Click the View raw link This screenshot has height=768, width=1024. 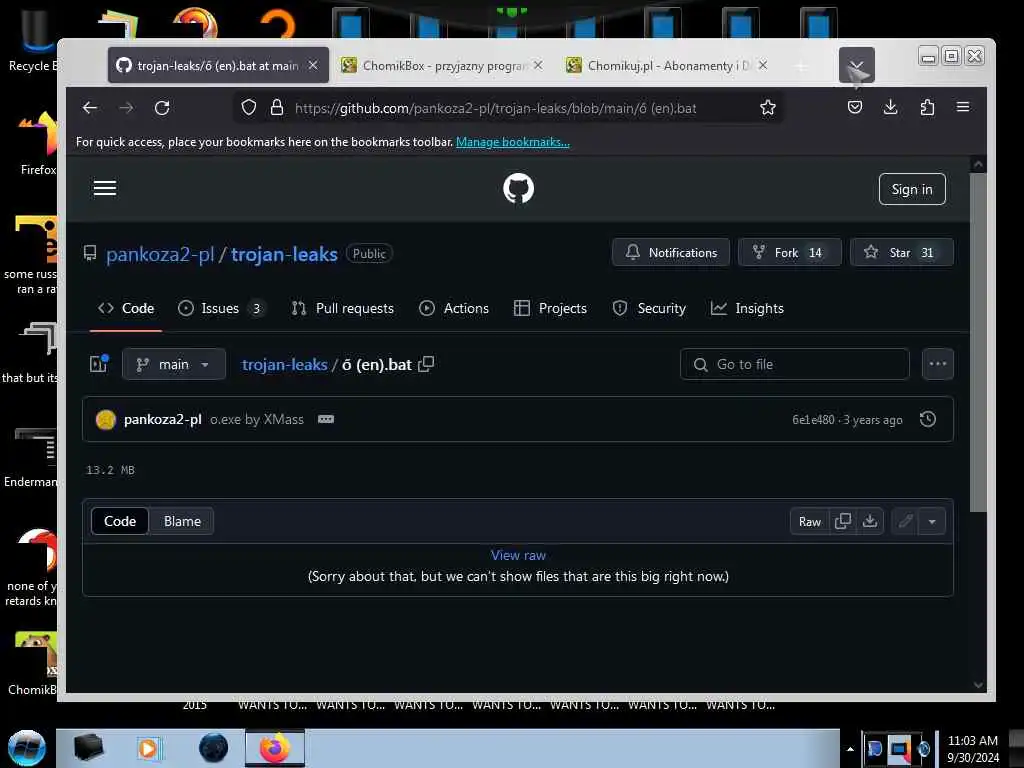pos(519,555)
